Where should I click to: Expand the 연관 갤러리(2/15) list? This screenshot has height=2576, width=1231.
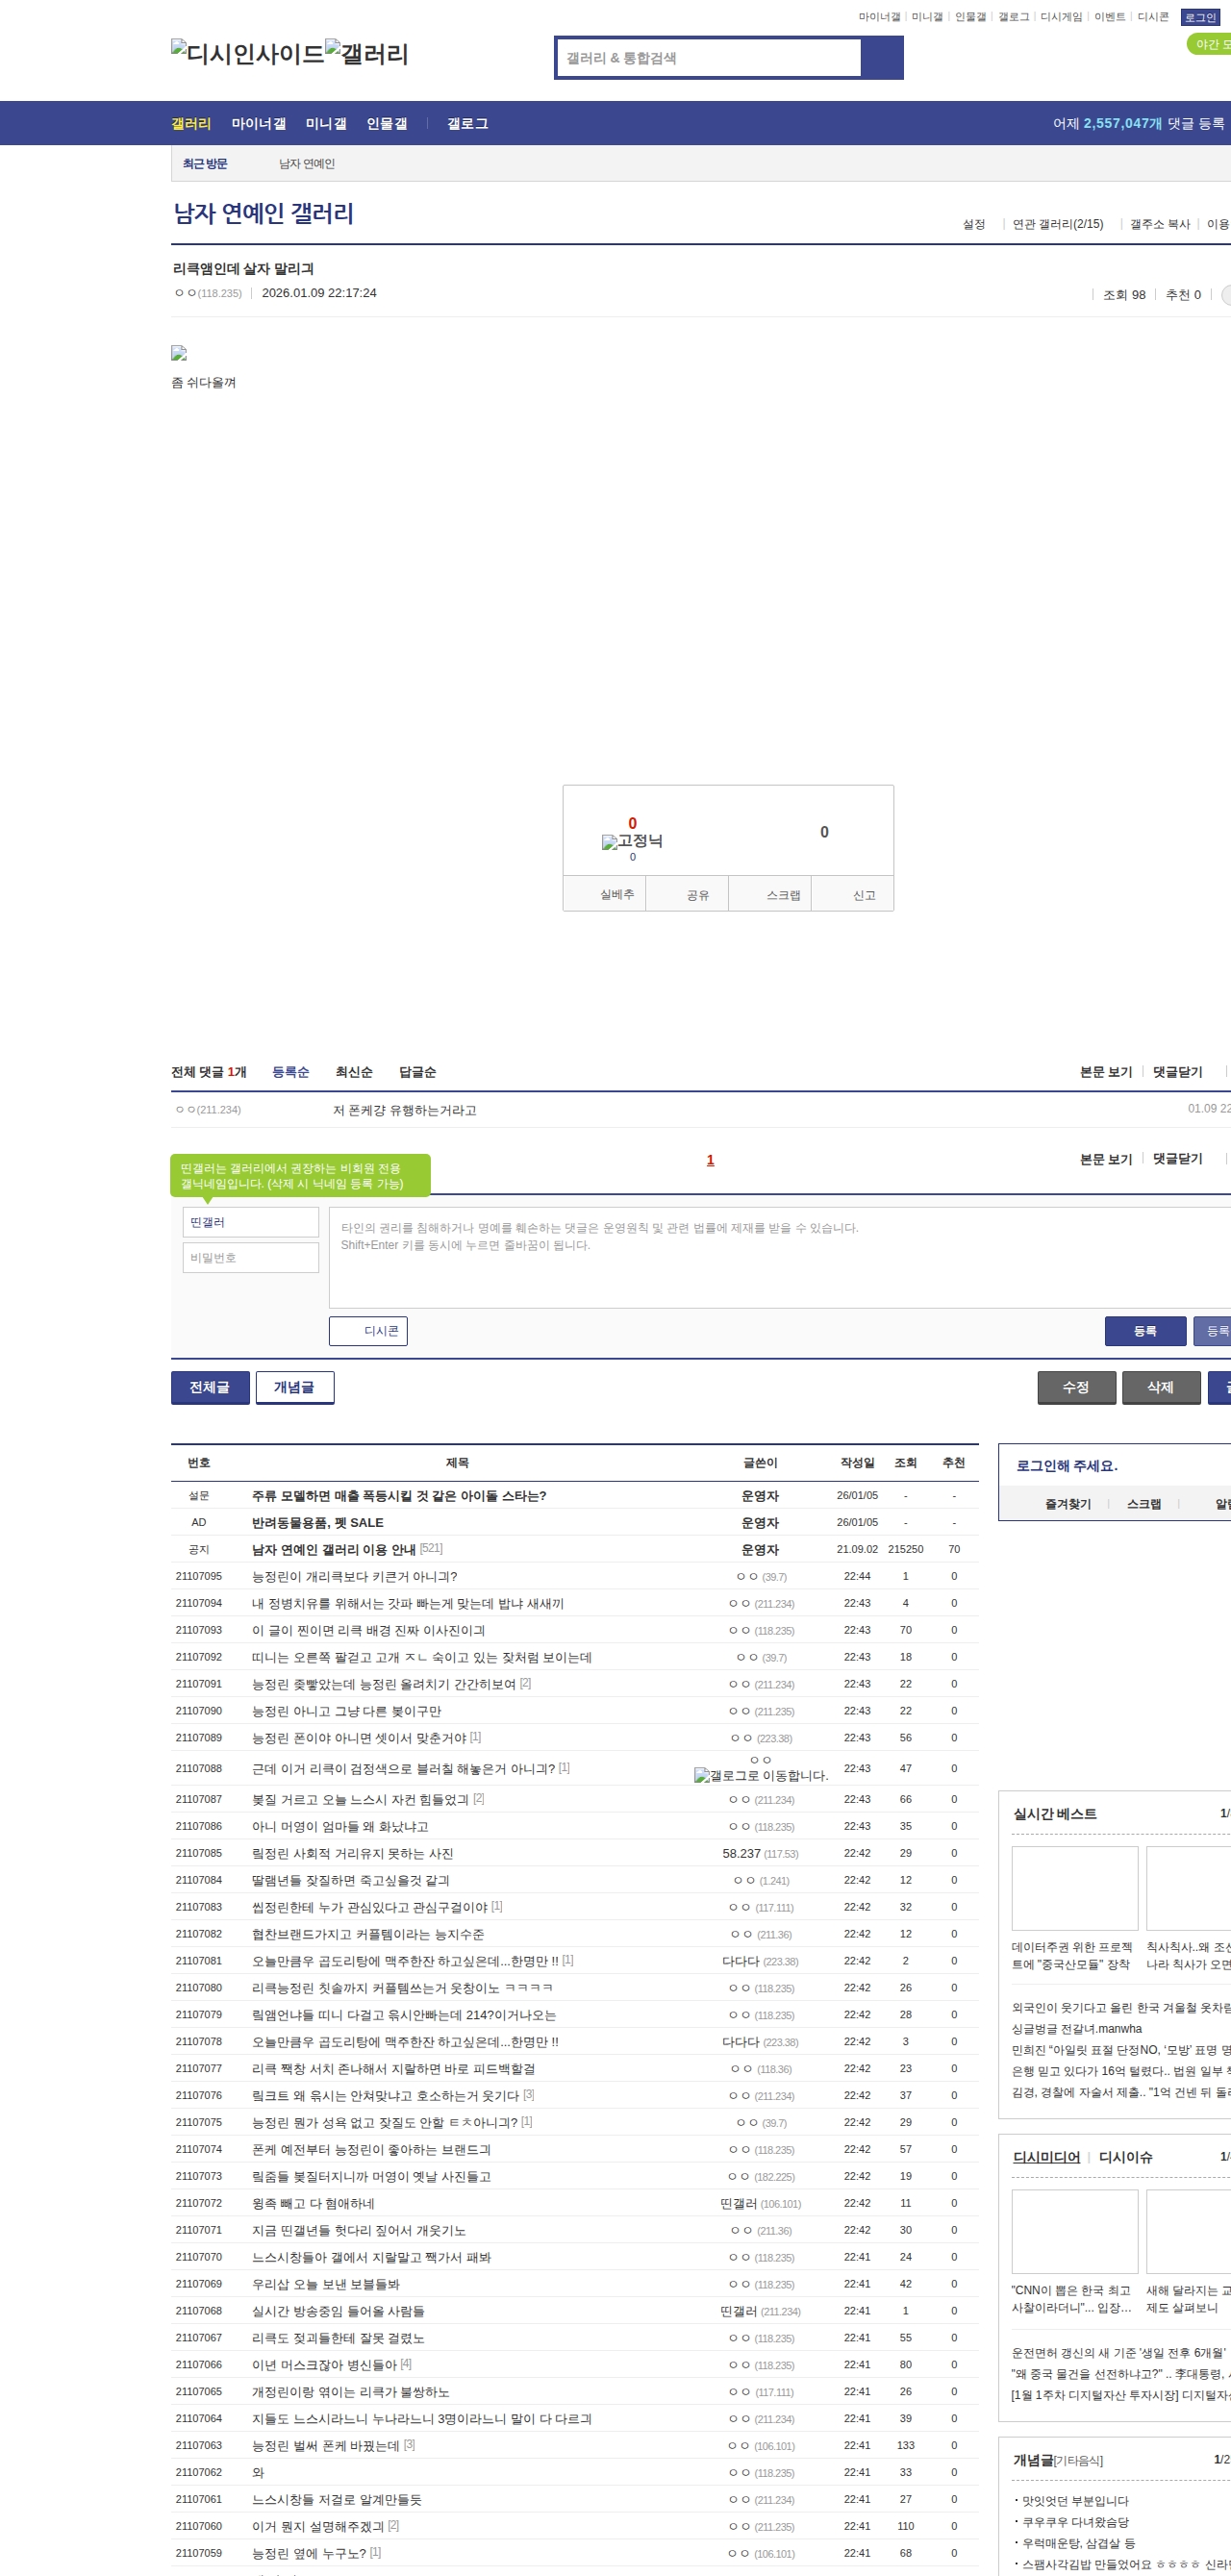point(1058,224)
